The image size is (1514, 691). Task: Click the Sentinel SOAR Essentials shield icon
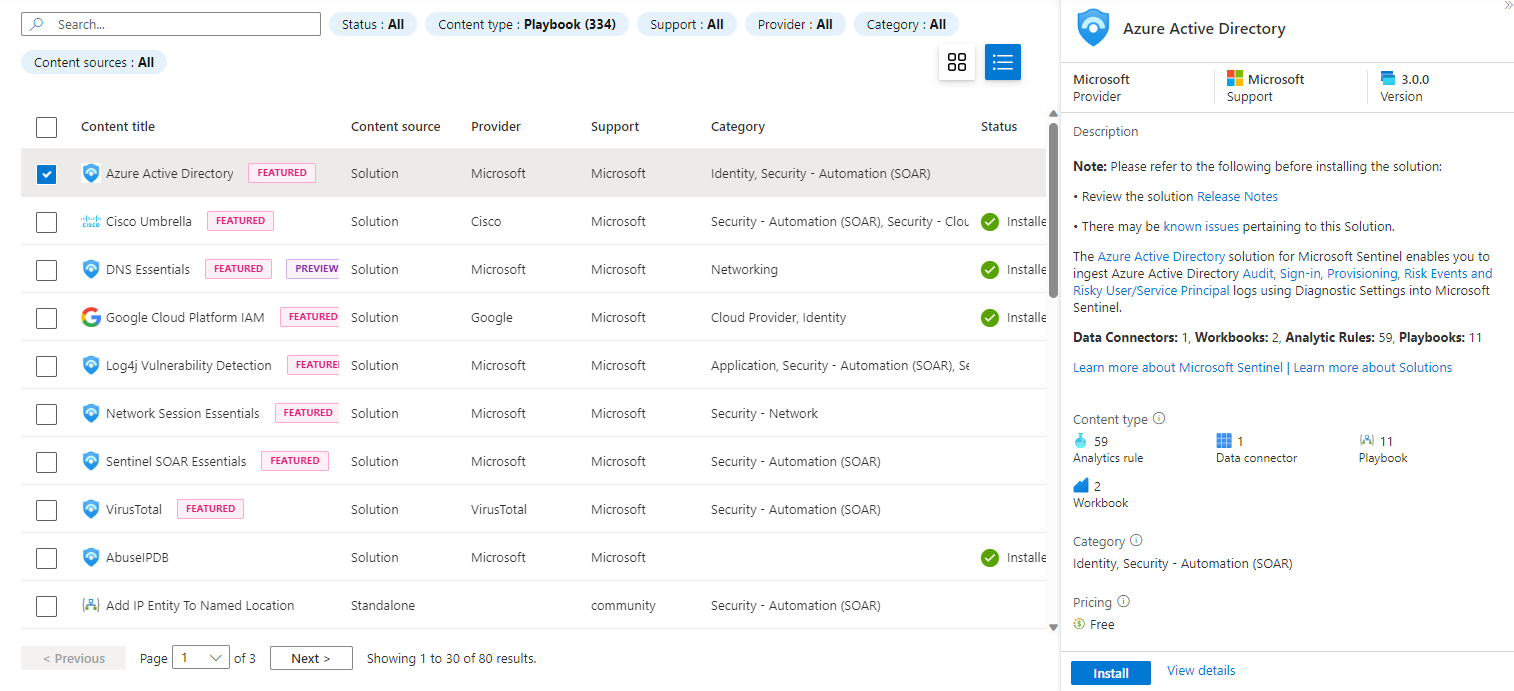click(x=91, y=461)
